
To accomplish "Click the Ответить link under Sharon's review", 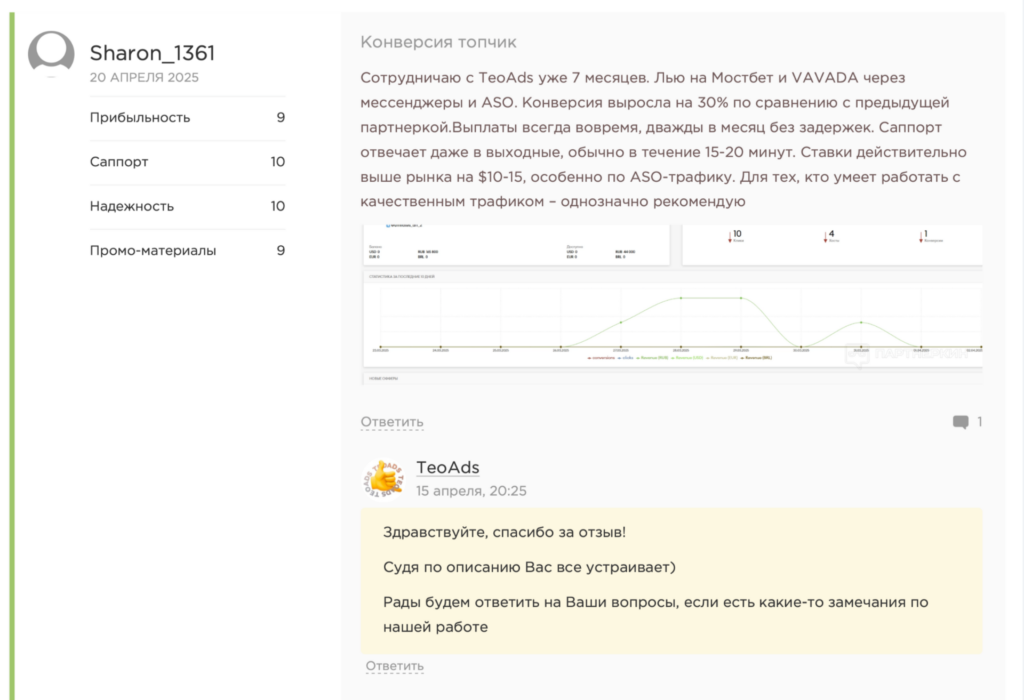I will point(392,422).
